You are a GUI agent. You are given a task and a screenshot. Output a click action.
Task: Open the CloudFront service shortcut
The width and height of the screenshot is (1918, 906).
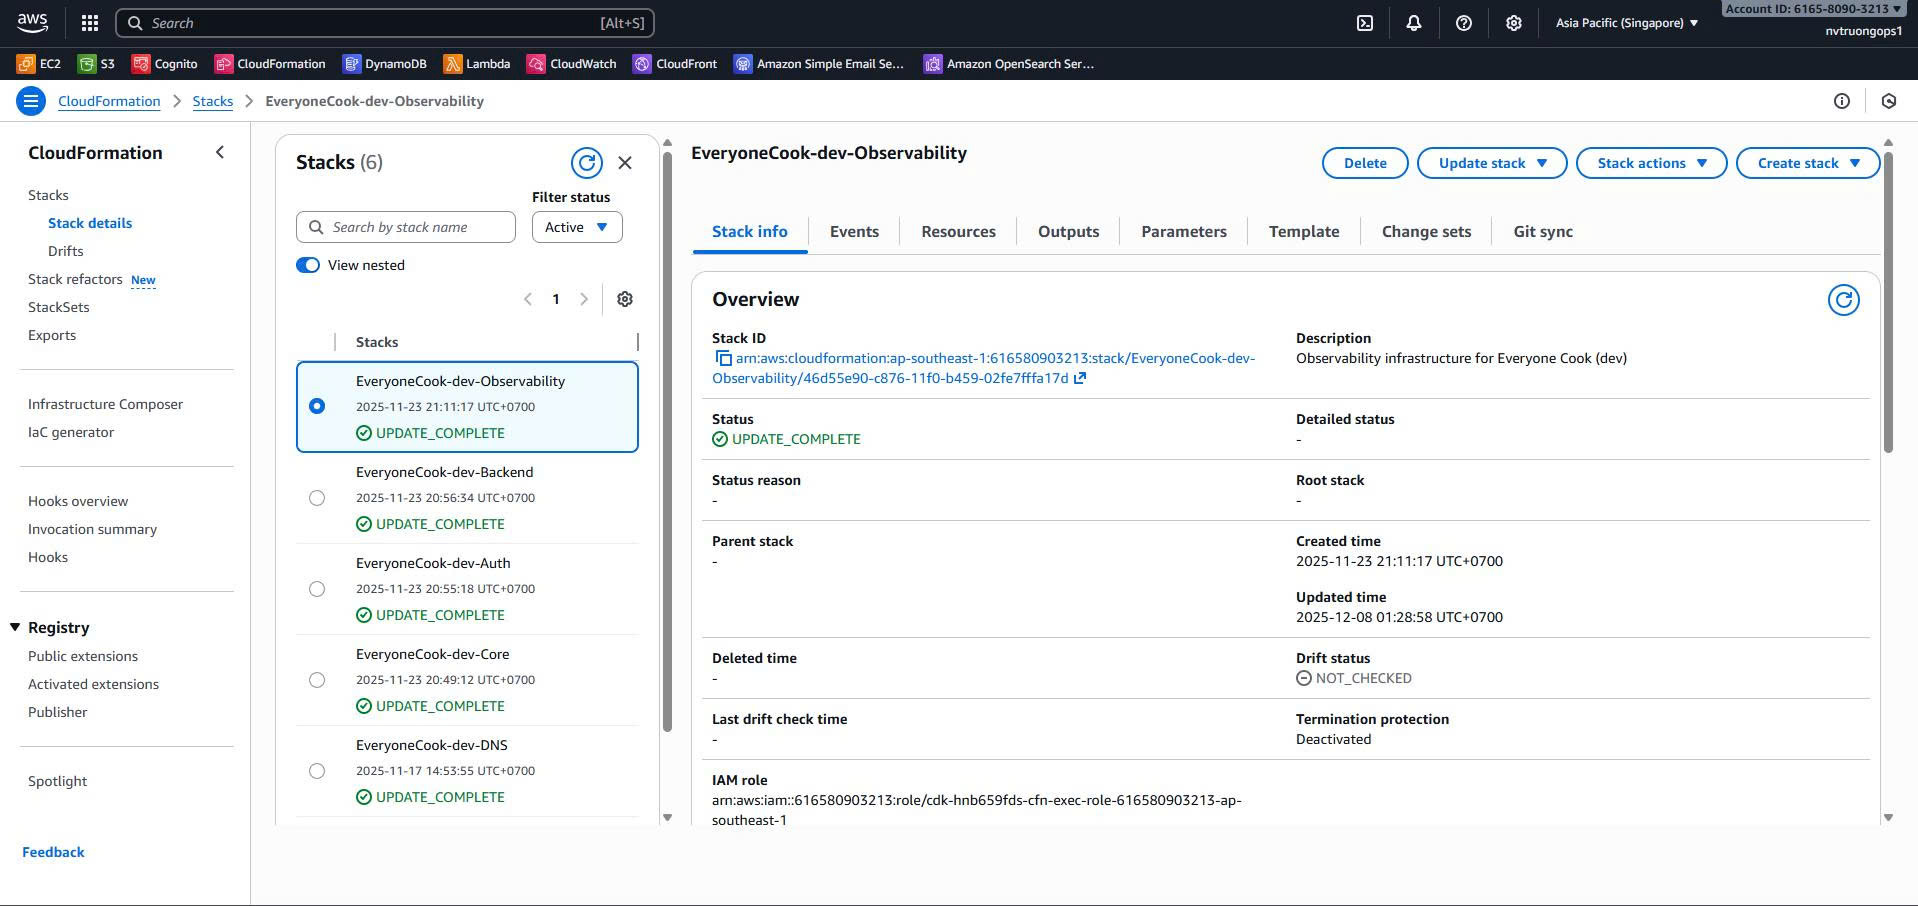675,64
